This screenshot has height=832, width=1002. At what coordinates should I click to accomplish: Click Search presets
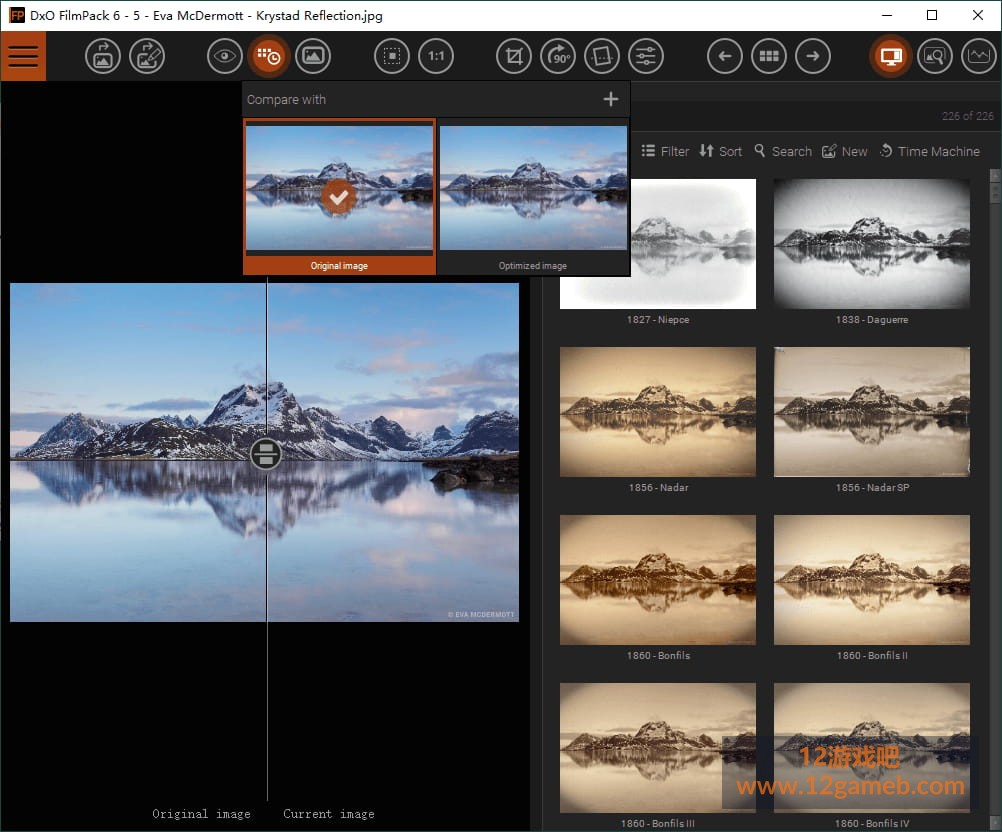point(783,151)
